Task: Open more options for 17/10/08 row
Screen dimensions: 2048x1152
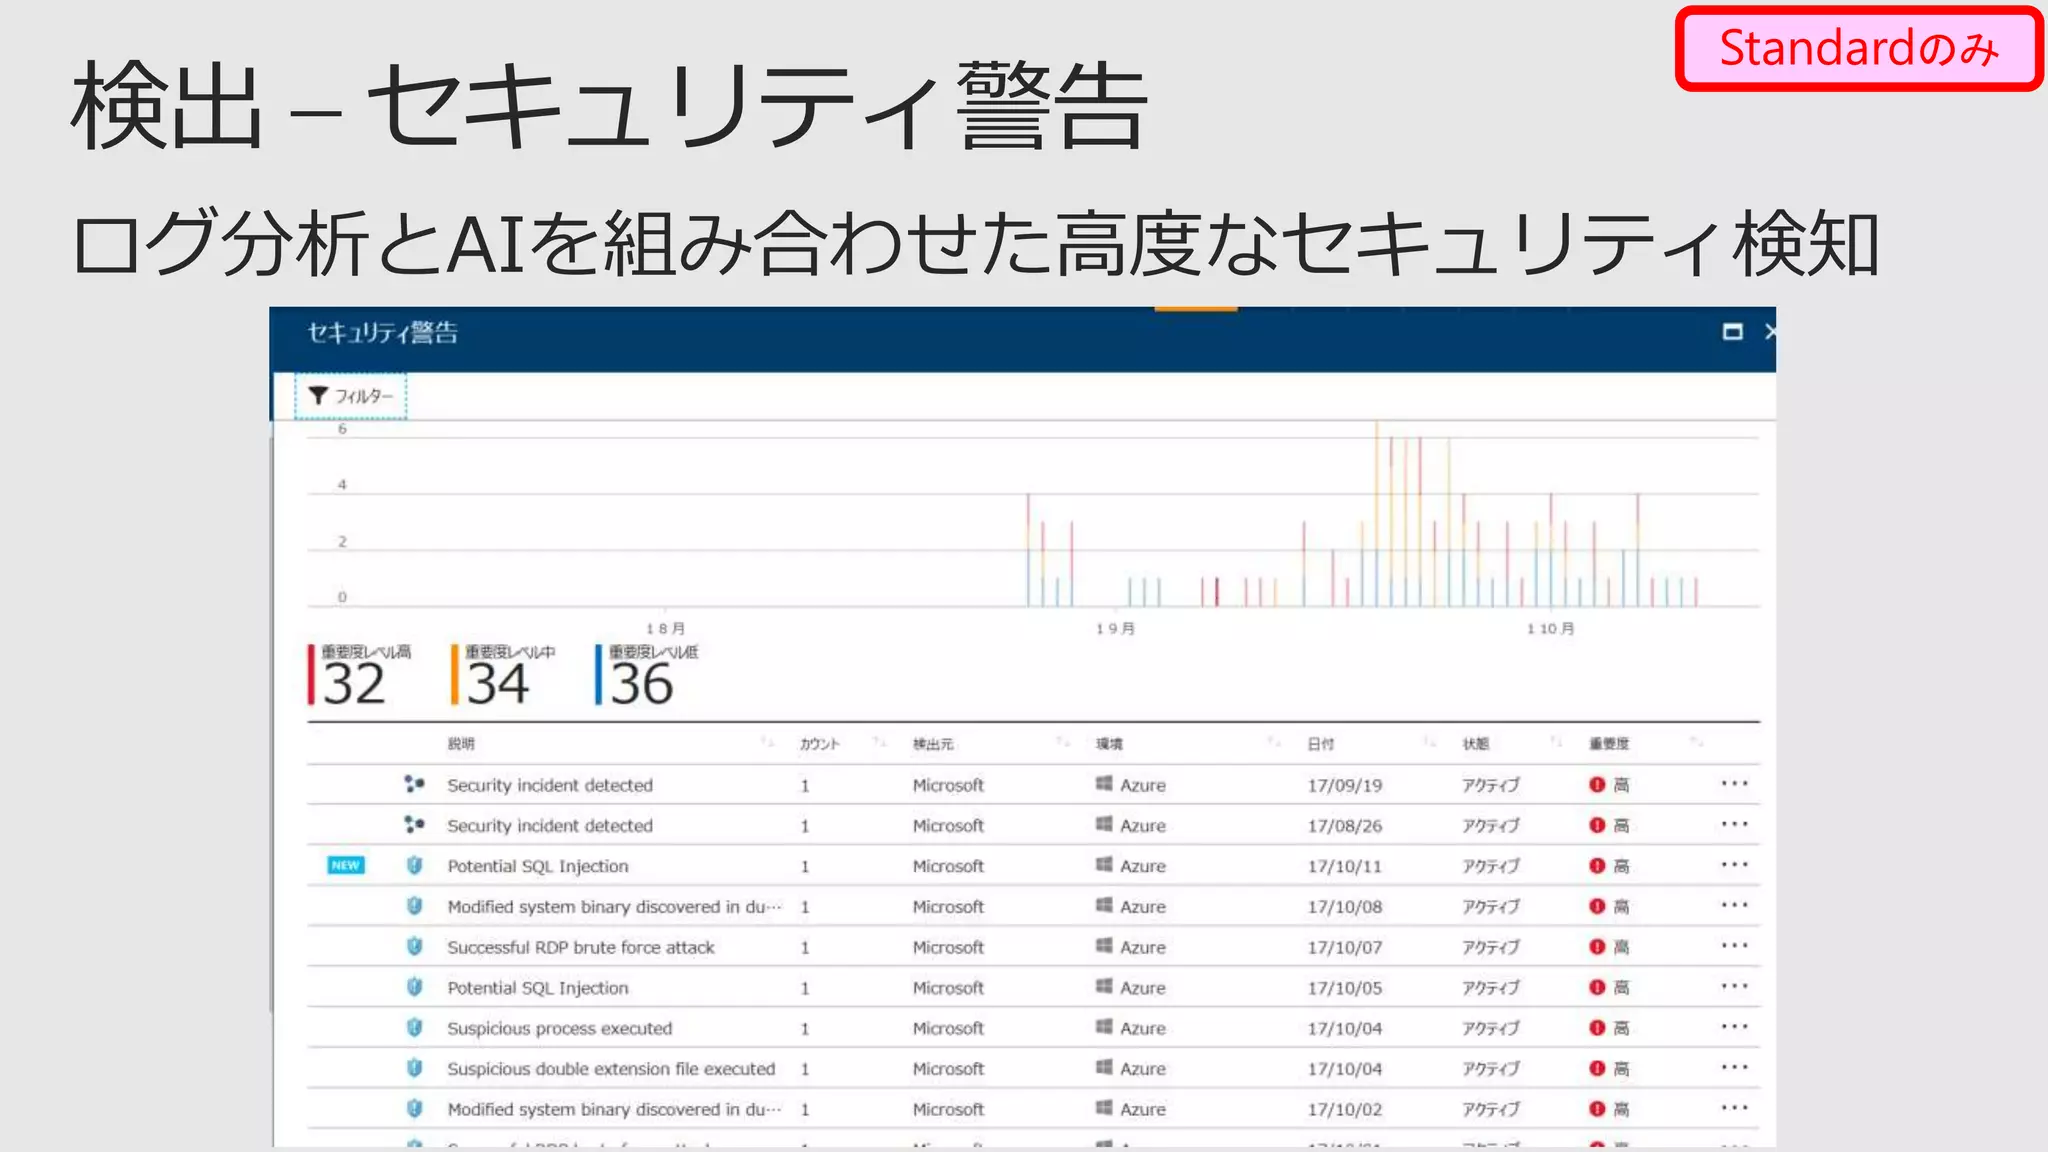Action: click(x=1734, y=906)
